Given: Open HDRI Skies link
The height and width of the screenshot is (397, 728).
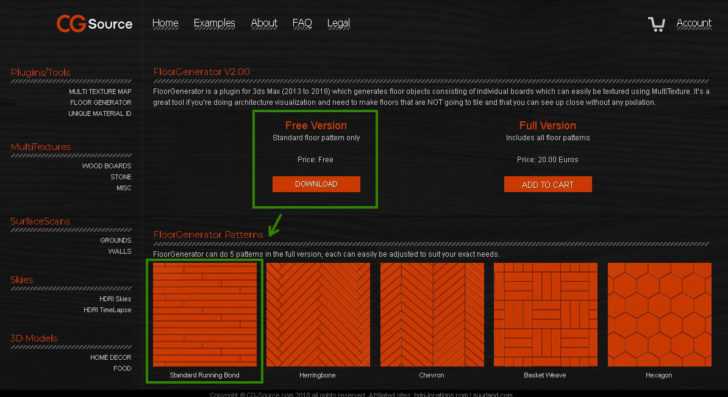Looking at the screenshot, I should [x=115, y=299].
